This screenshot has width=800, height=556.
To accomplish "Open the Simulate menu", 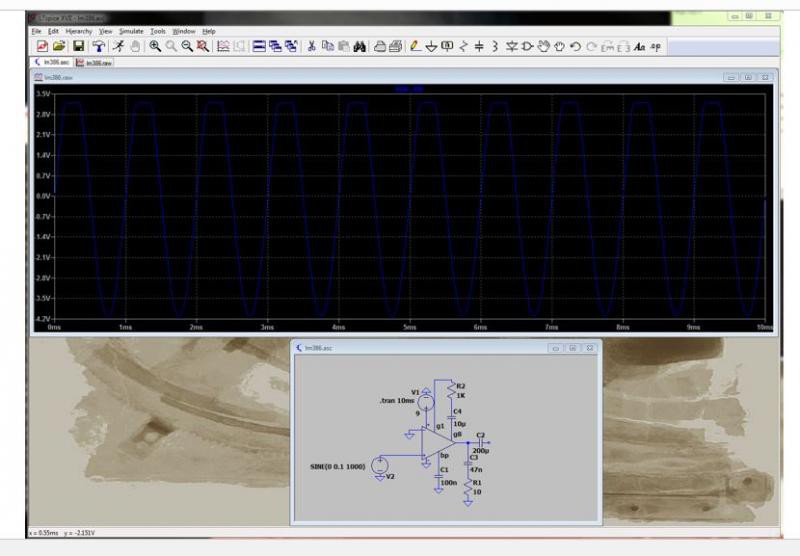I will [131, 31].
